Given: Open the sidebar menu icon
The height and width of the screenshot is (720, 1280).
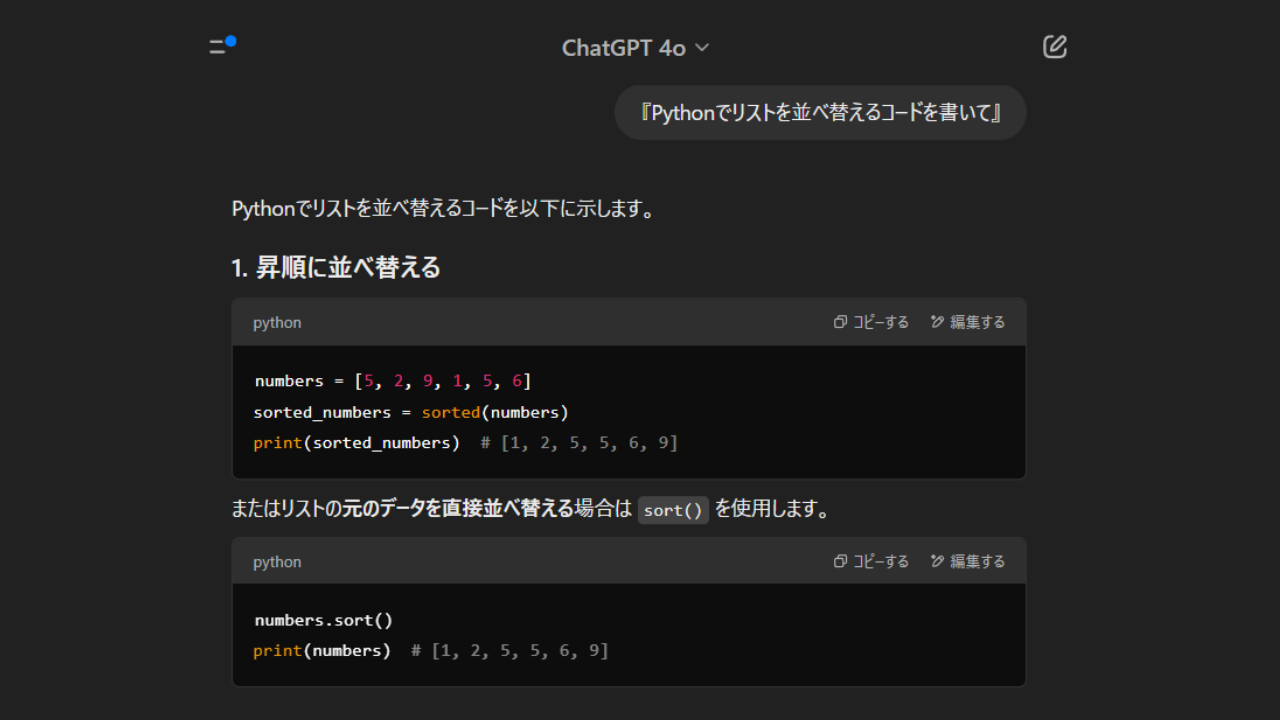Looking at the screenshot, I should tap(218, 47).
